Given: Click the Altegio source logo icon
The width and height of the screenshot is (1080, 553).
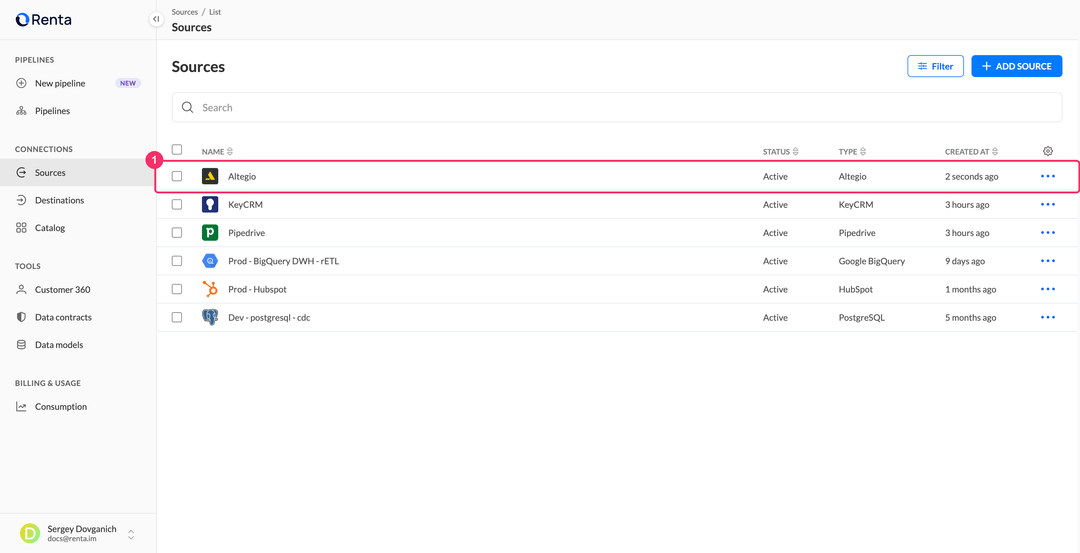Looking at the screenshot, I should 210,176.
